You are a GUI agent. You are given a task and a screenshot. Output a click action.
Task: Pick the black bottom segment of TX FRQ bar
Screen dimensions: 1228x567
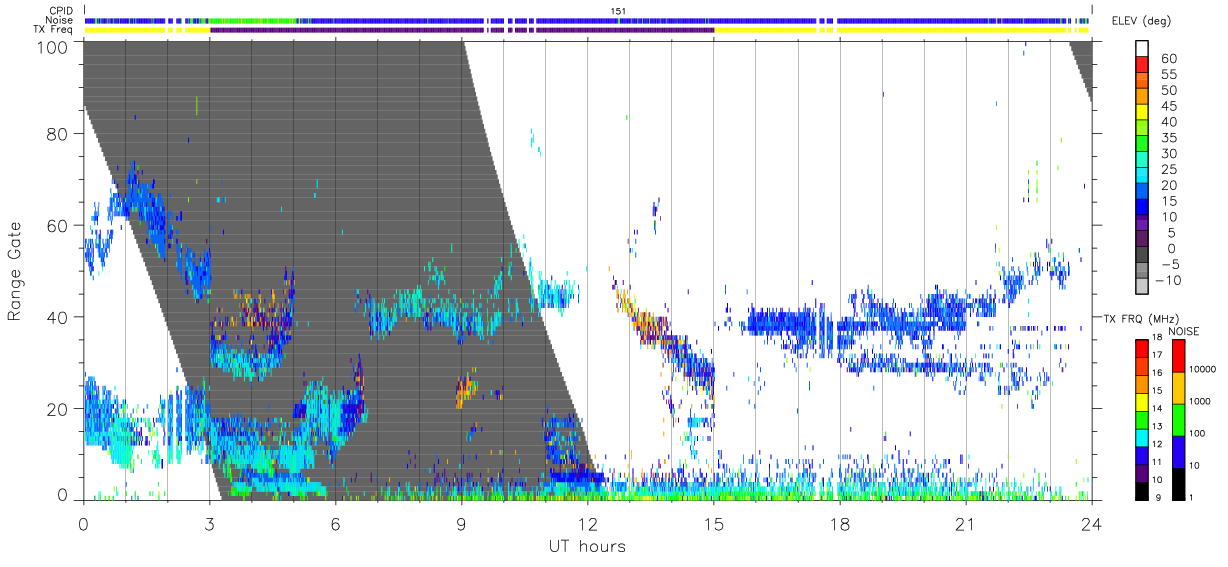[1142, 491]
